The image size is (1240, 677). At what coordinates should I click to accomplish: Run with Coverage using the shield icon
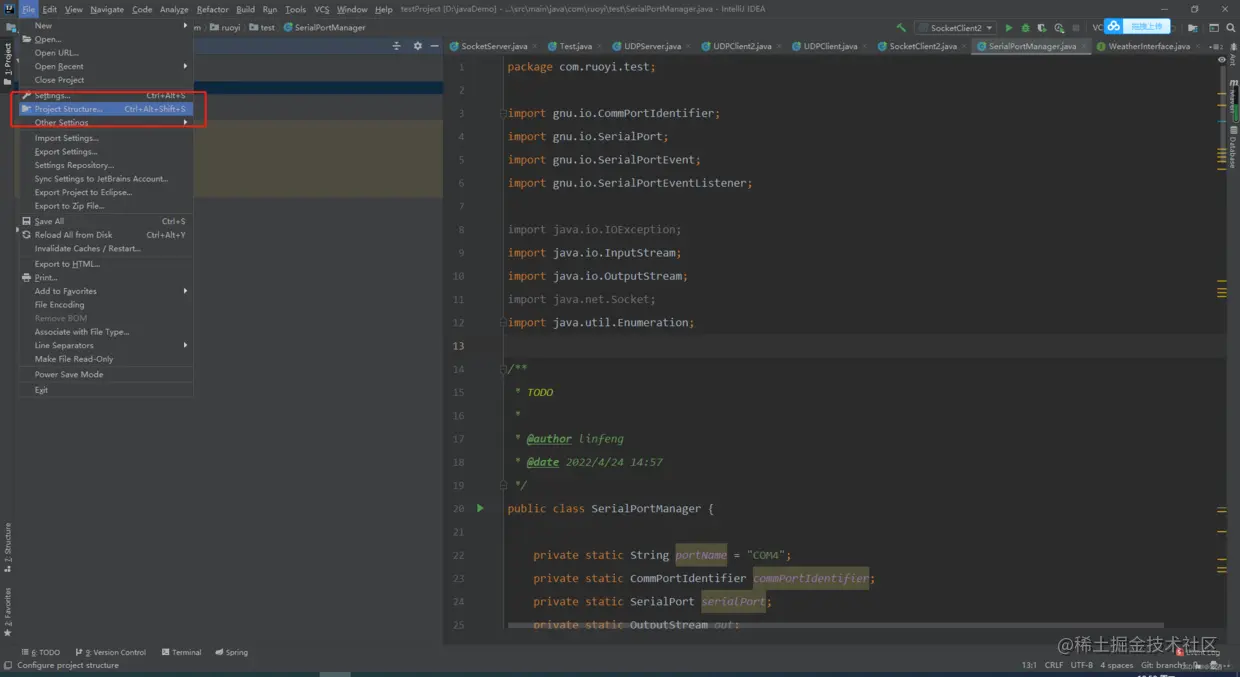[1042, 28]
